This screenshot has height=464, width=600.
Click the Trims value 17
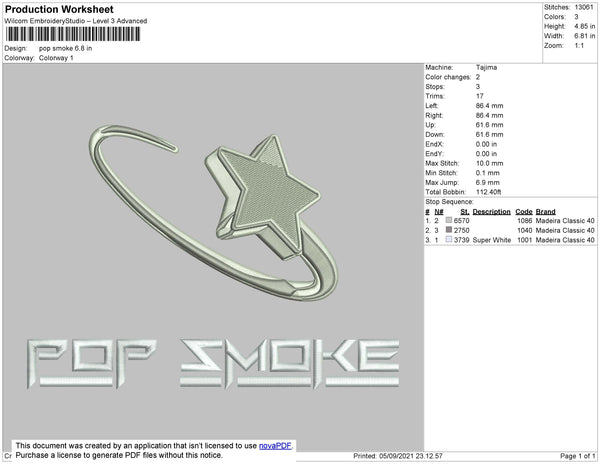click(480, 96)
